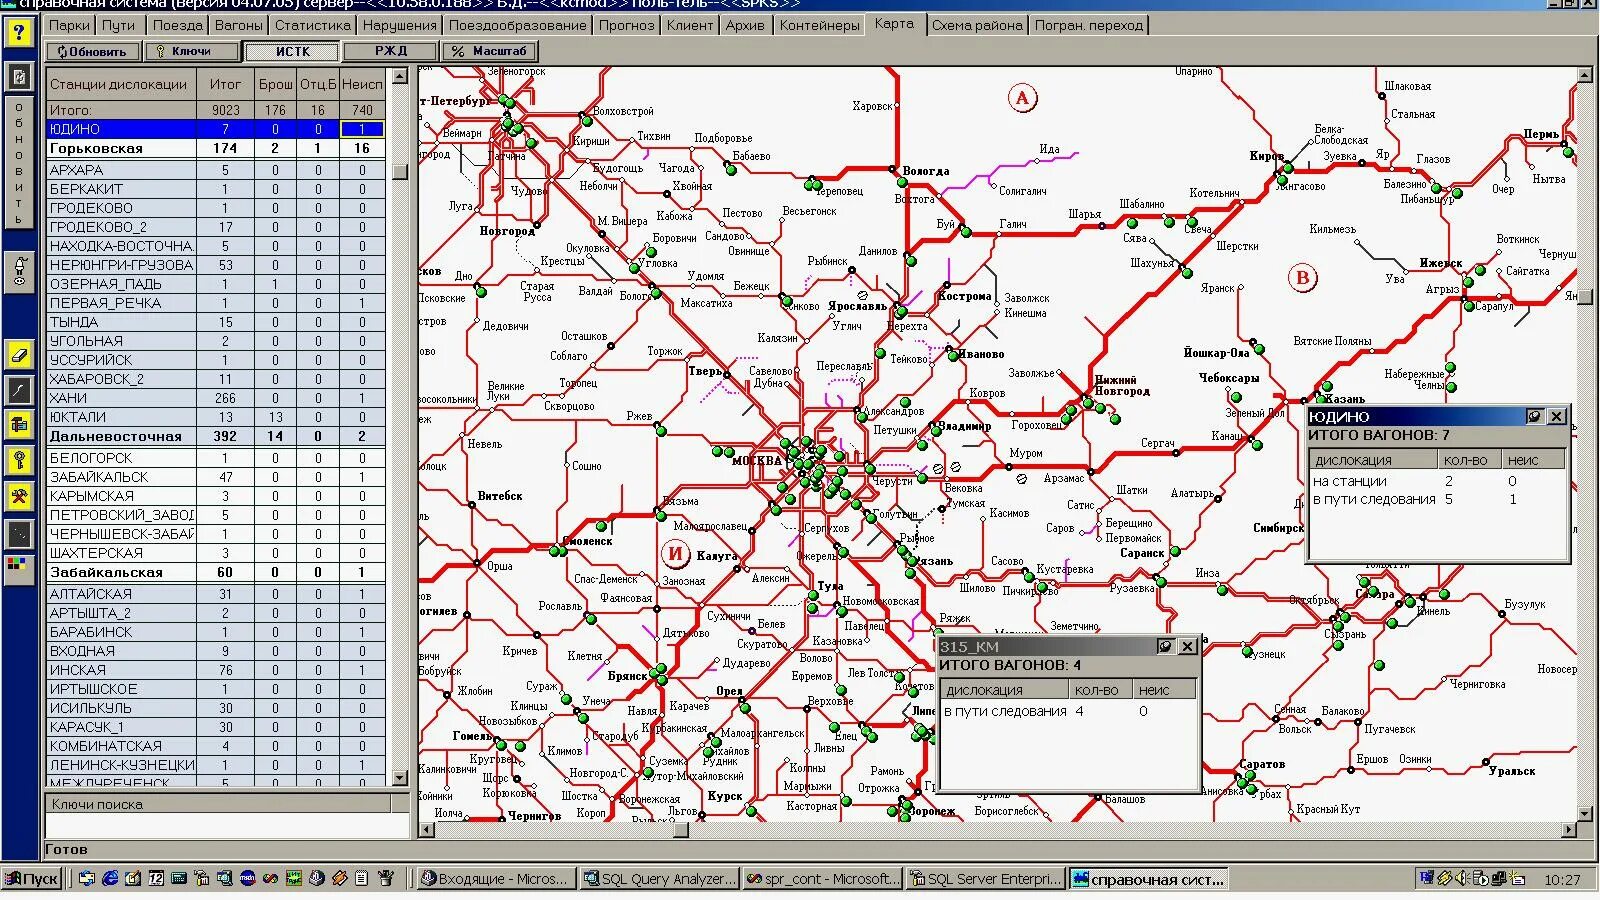This screenshot has height=900, width=1600.
Task: Open the notepad quick launch icon
Action: click(x=362, y=878)
